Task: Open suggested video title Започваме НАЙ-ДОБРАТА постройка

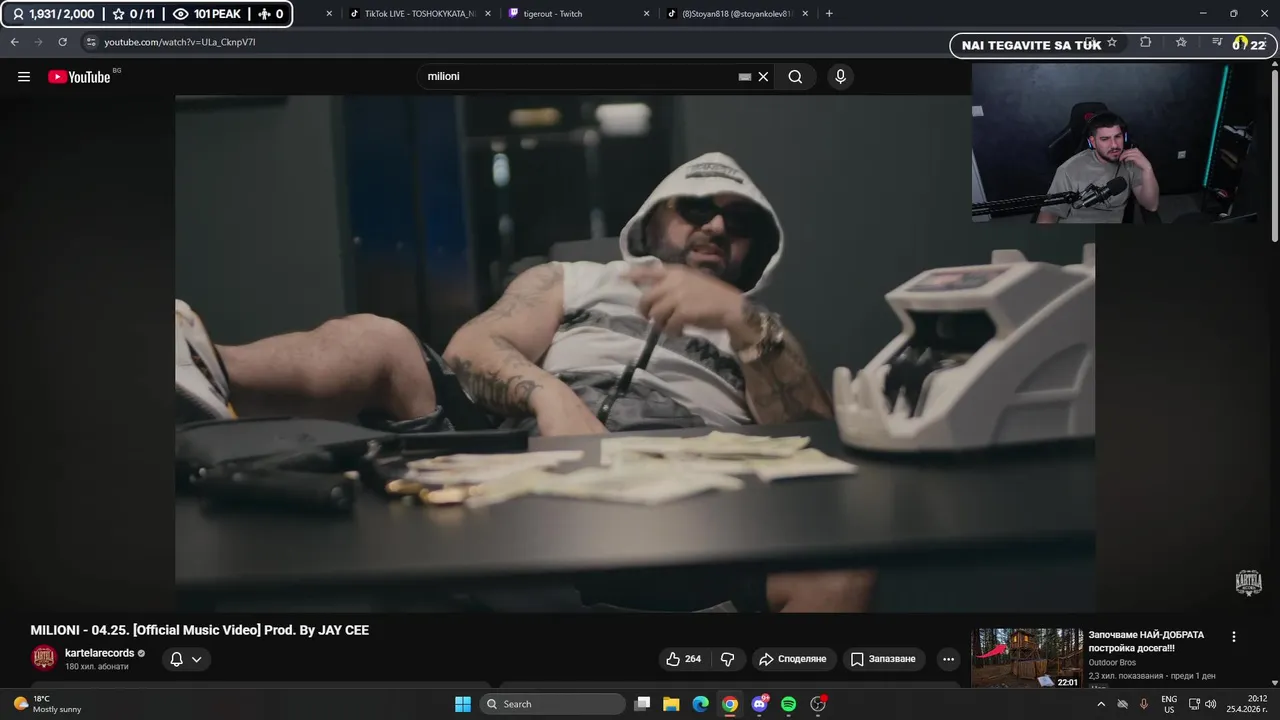Action: coord(1146,641)
